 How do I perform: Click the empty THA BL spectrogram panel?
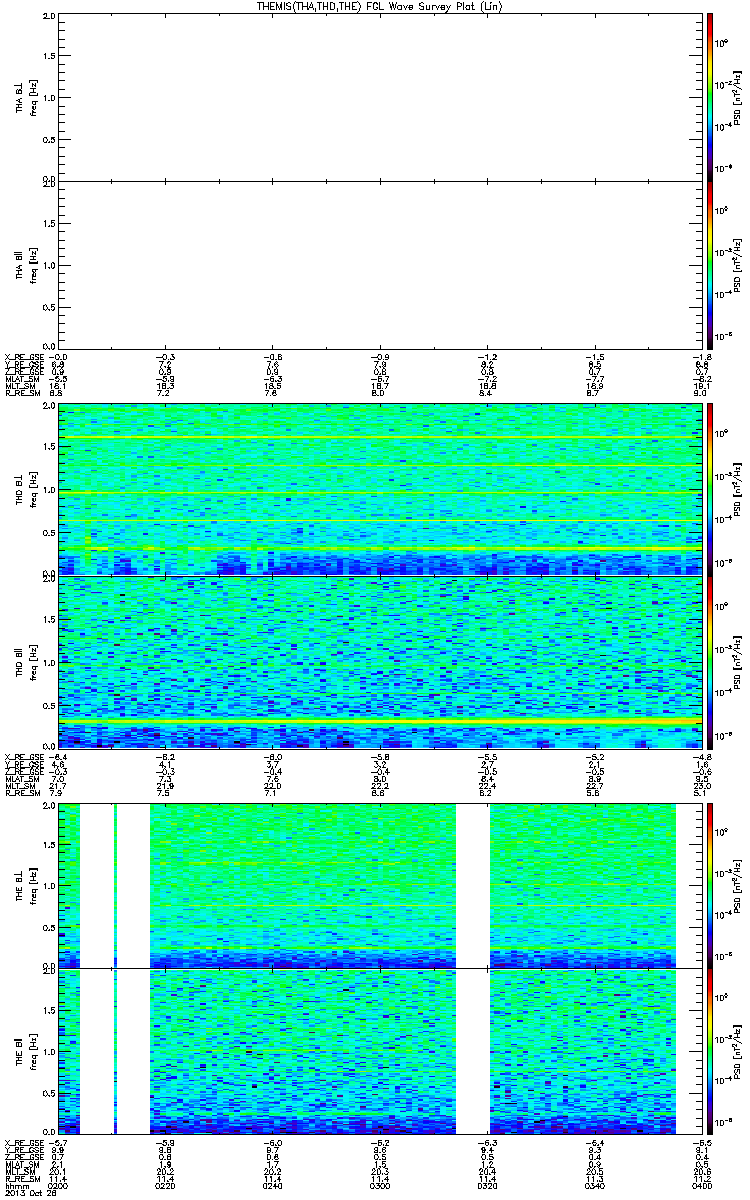pyautogui.click(x=380, y=97)
